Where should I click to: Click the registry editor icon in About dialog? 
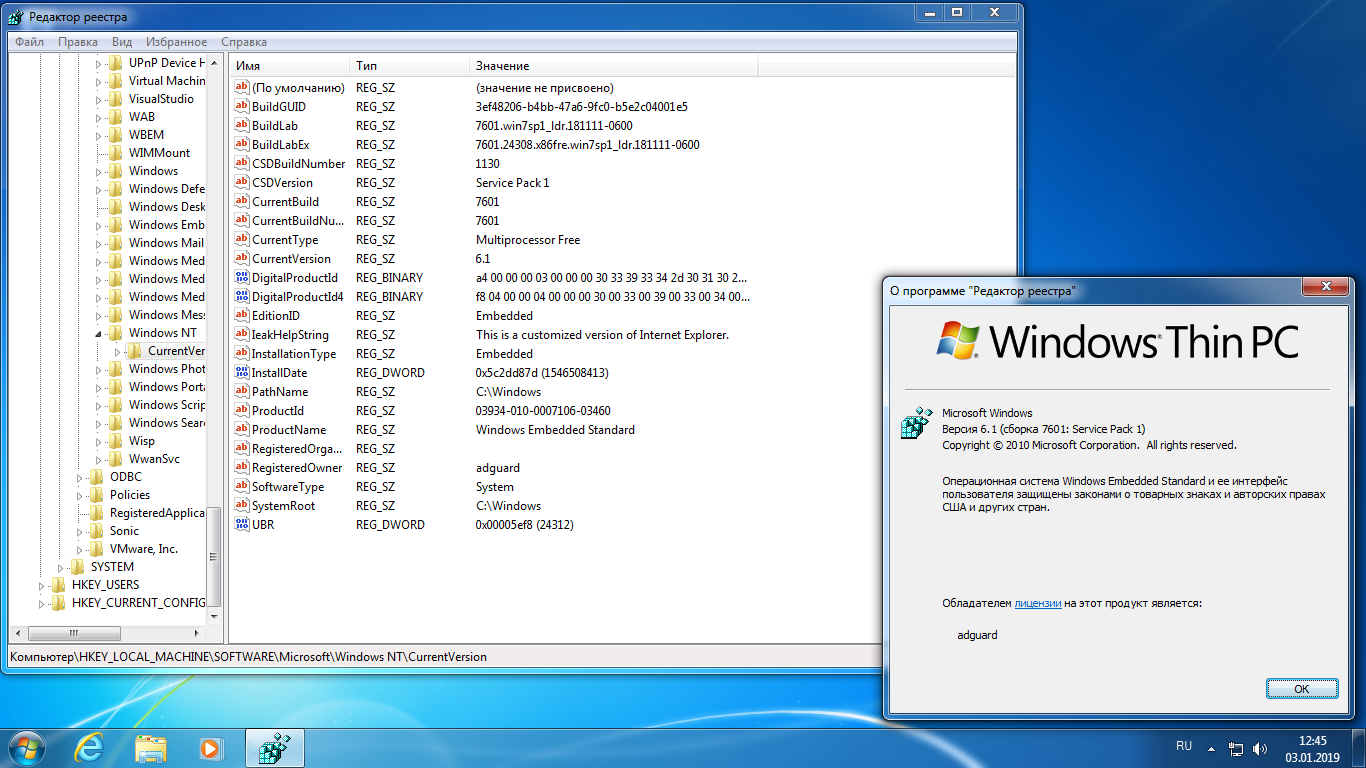(x=916, y=424)
